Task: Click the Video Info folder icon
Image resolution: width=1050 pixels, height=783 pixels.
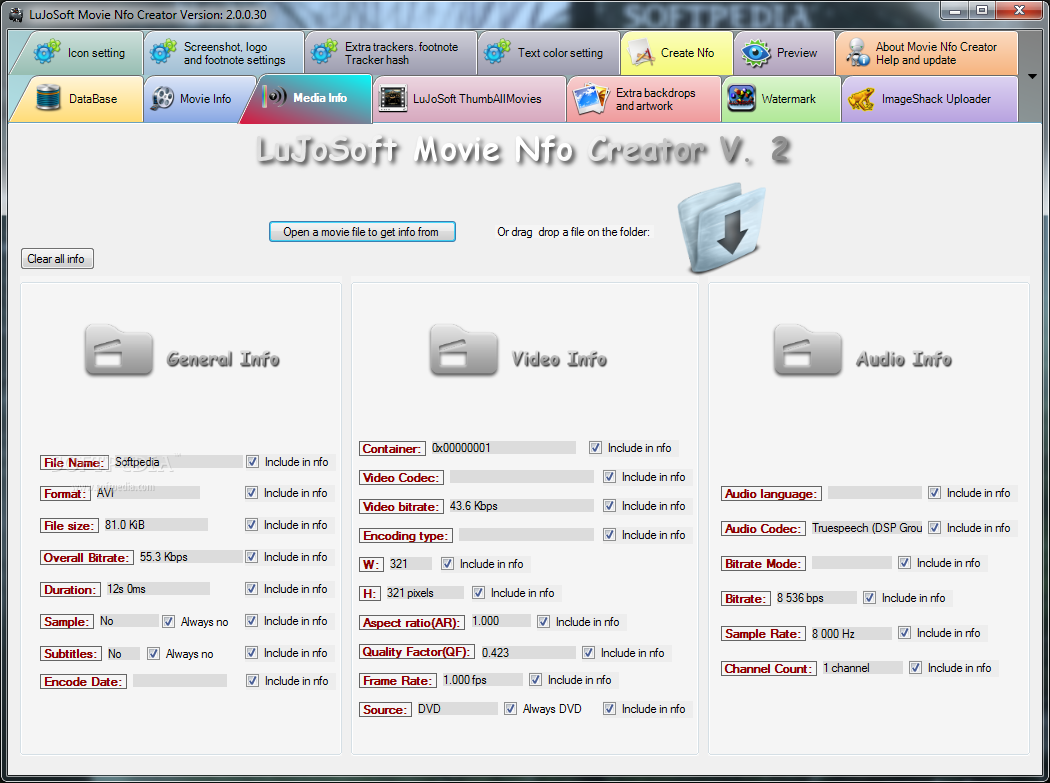Action: 463,350
